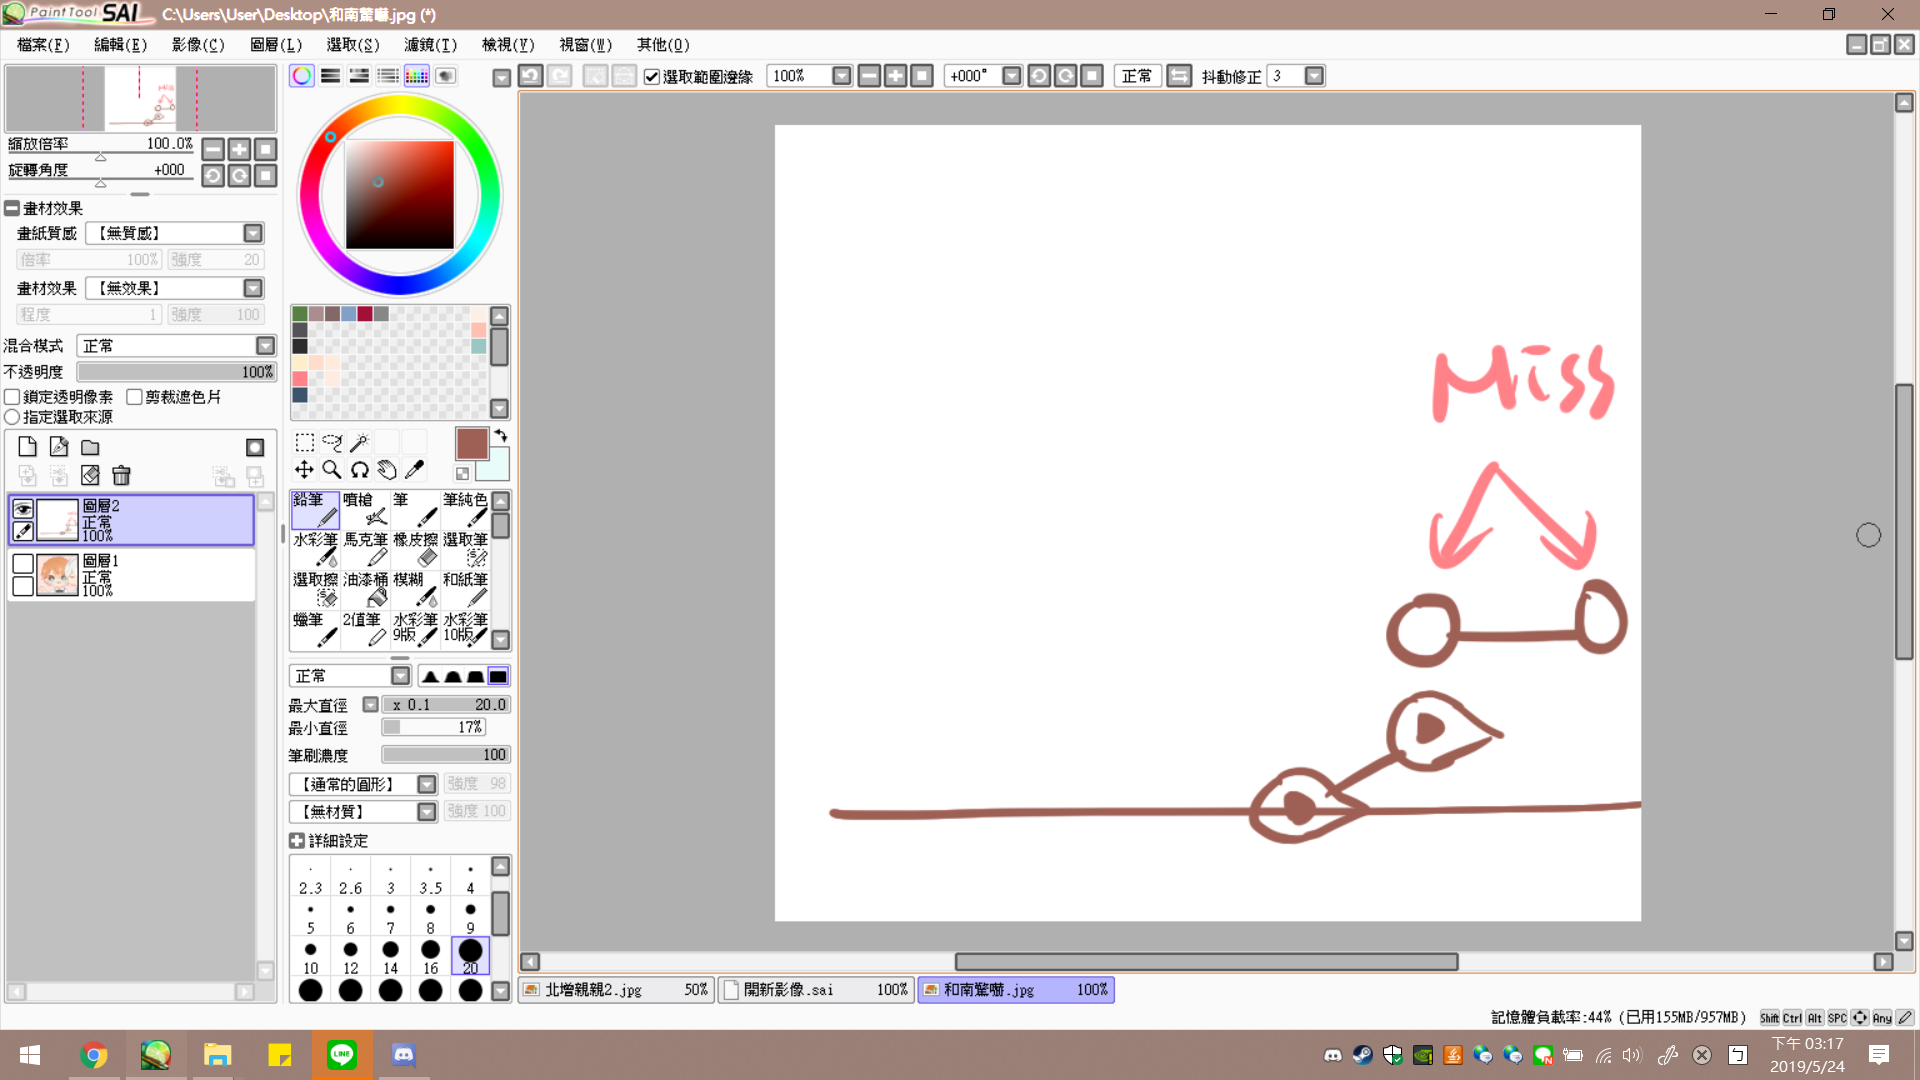Create a new layer folder
Image resolution: width=1920 pixels, height=1080 pixels.
90,447
